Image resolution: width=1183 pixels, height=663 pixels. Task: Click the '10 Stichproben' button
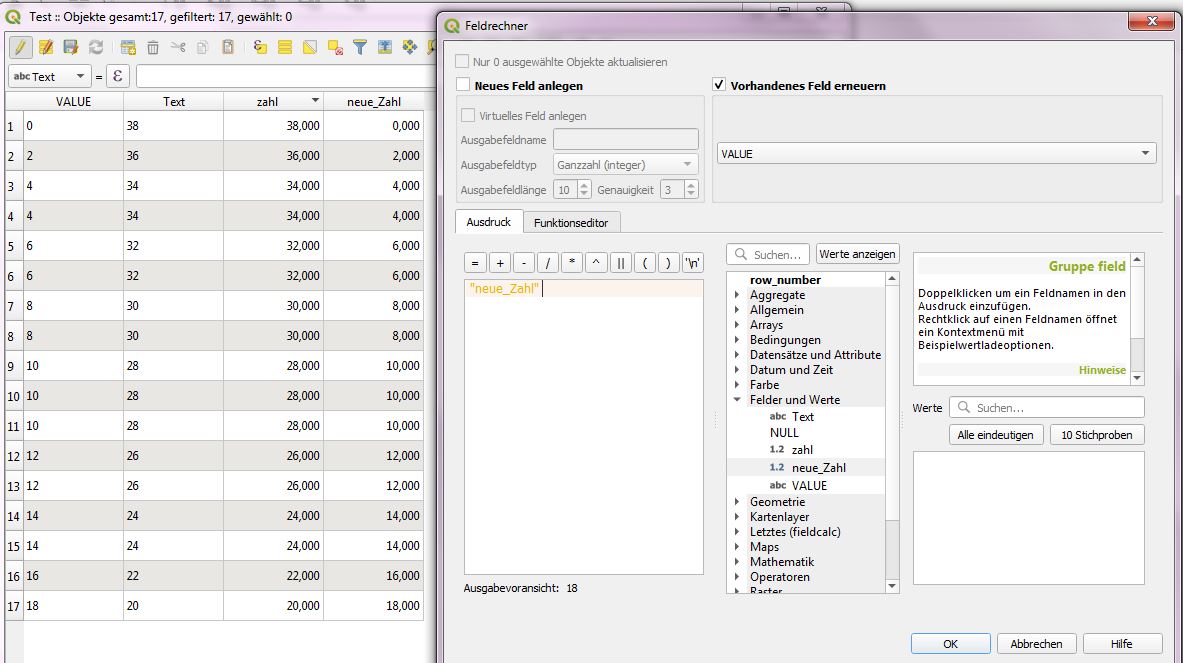point(1096,435)
